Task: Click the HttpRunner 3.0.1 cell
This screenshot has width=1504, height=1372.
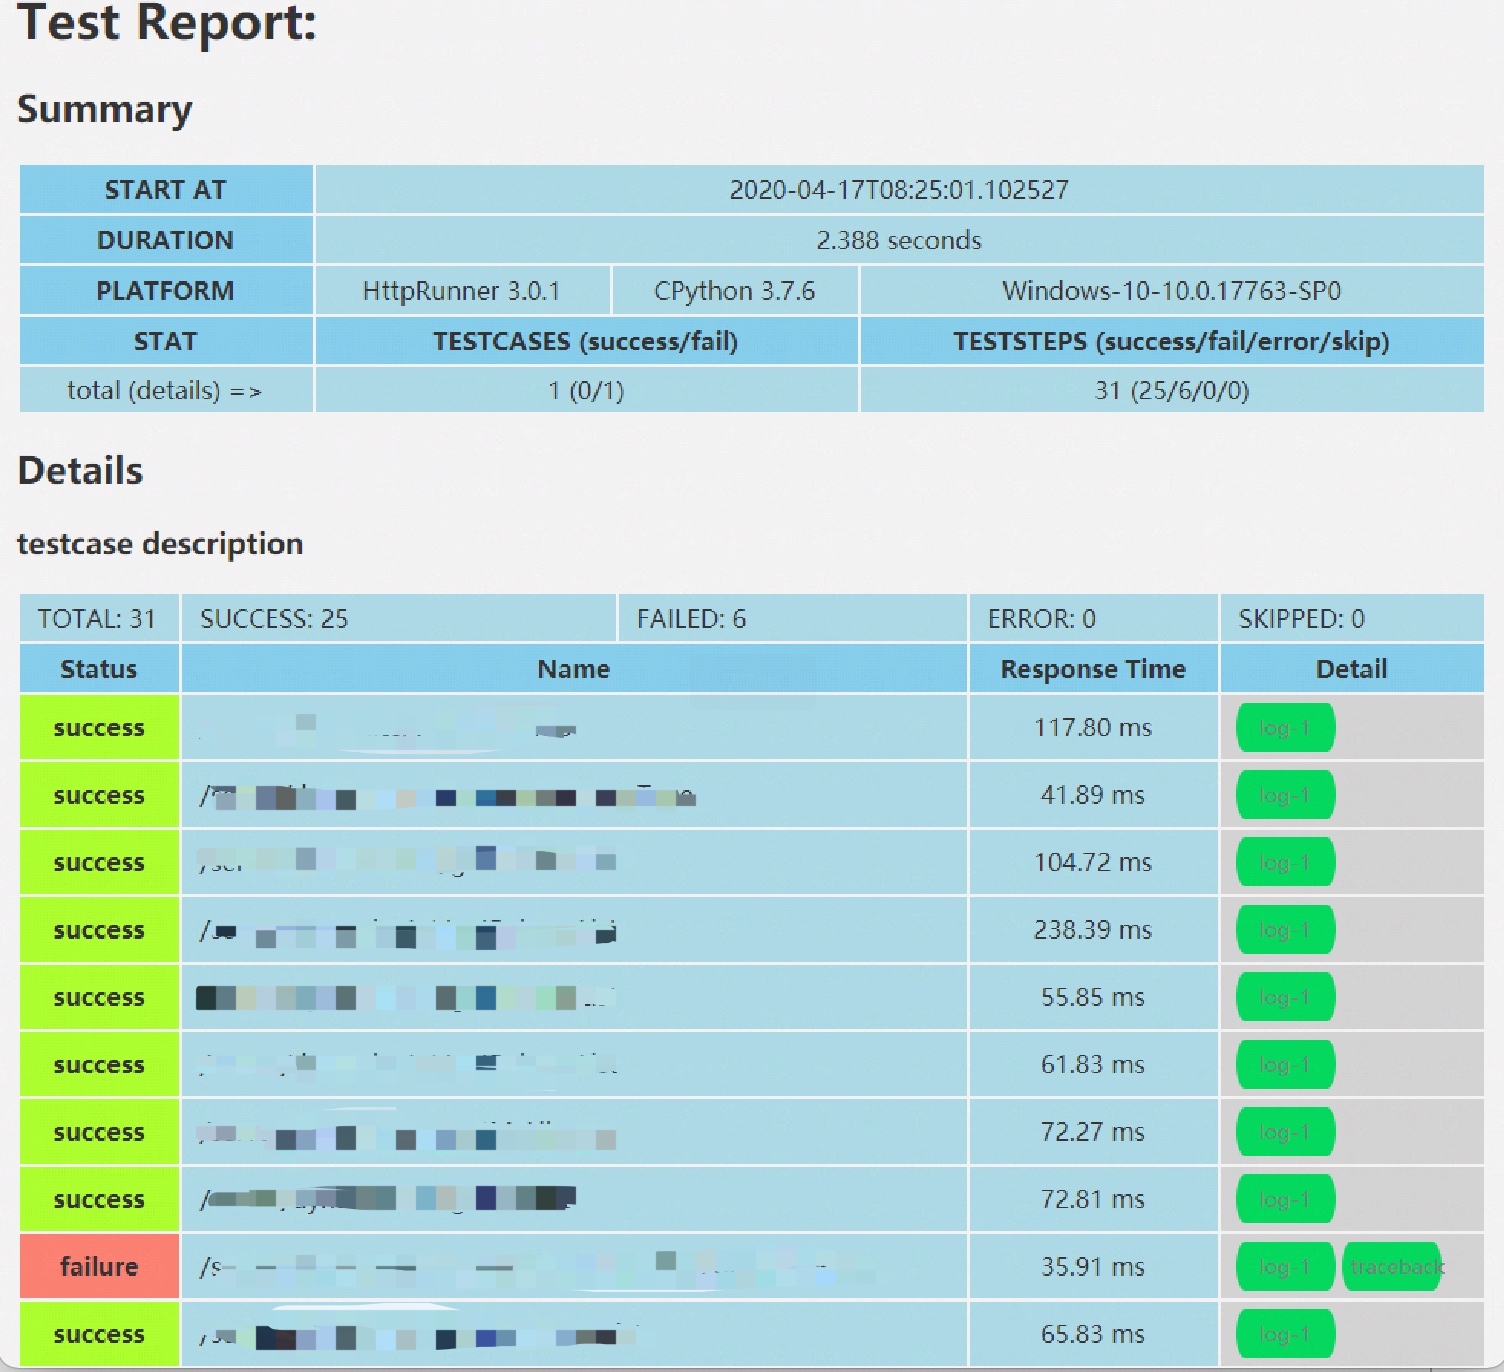Action: coord(462,291)
